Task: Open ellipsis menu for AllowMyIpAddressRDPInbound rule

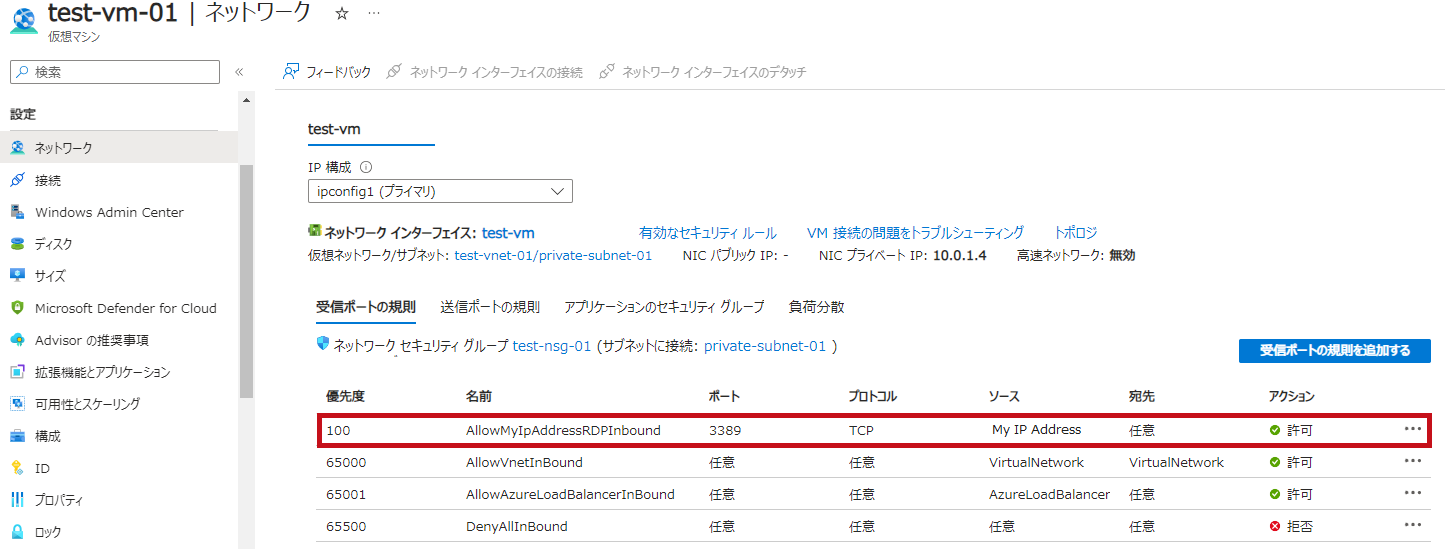Action: tap(1412, 429)
